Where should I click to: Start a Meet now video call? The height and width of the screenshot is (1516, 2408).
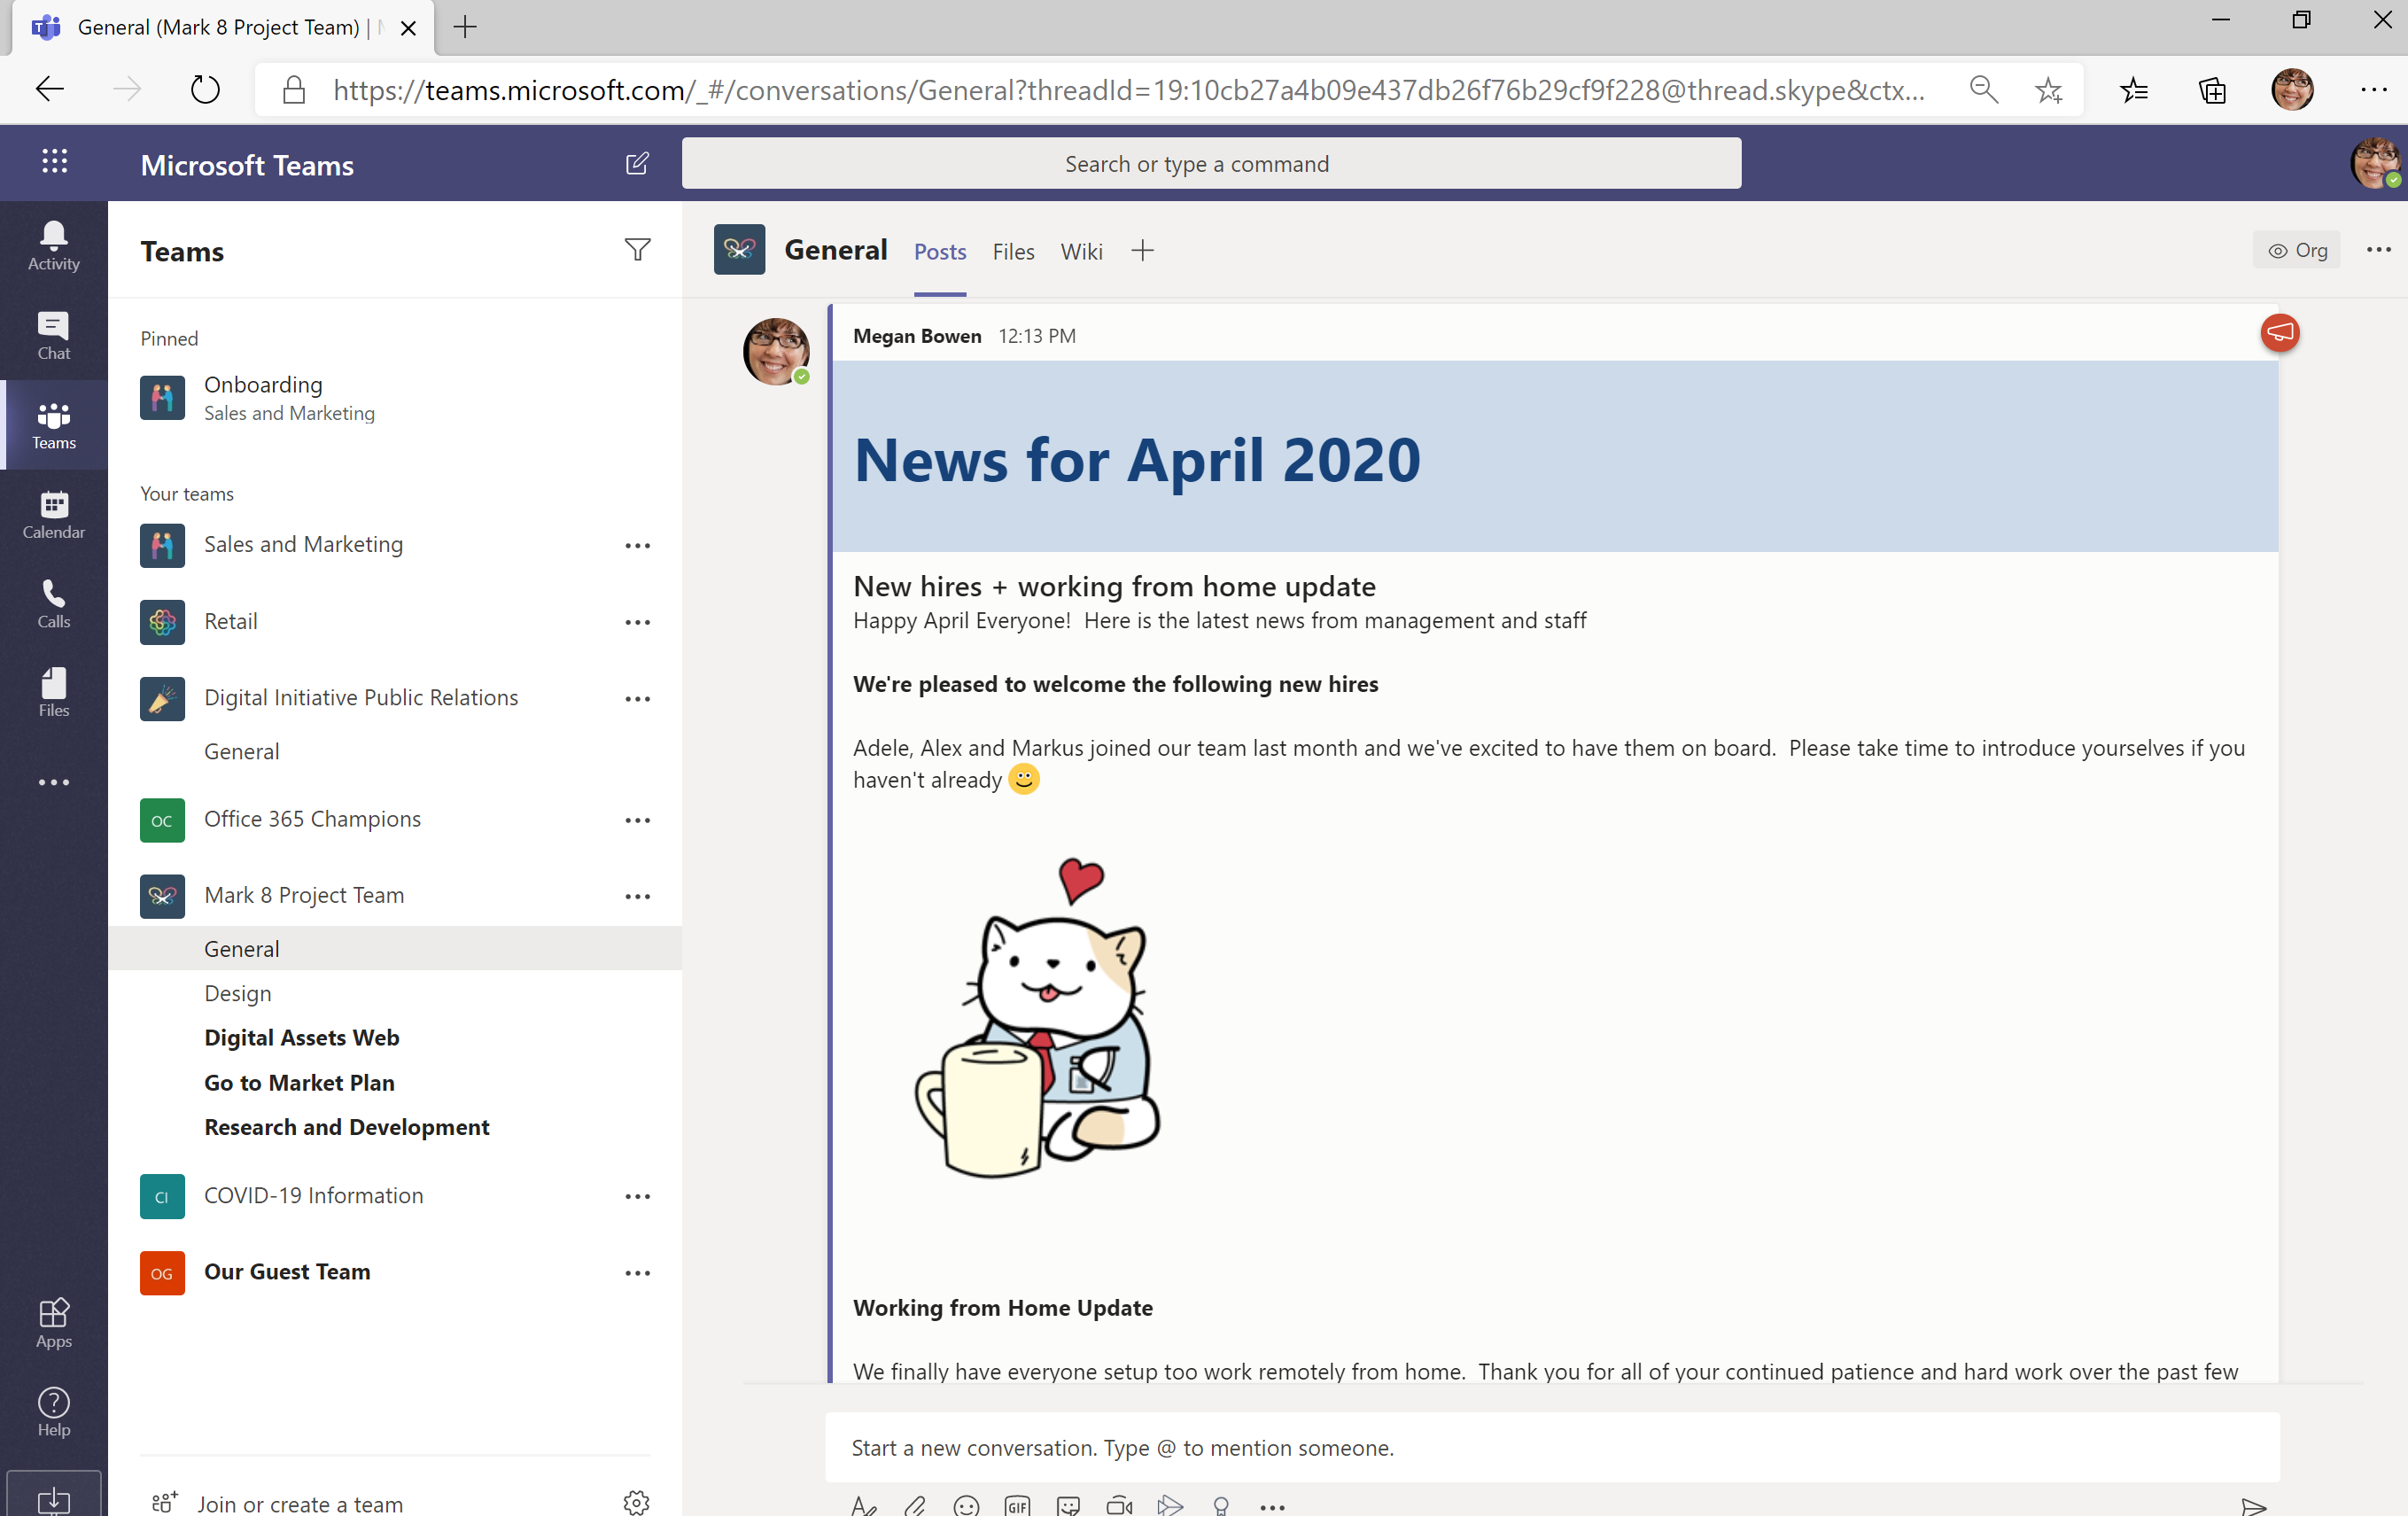click(x=1119, y=1505)
